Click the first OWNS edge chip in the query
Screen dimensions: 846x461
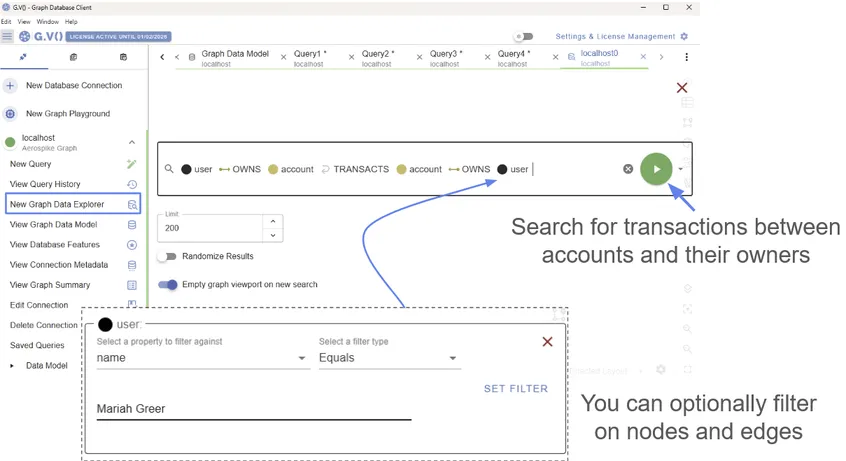tap(240, 169)
